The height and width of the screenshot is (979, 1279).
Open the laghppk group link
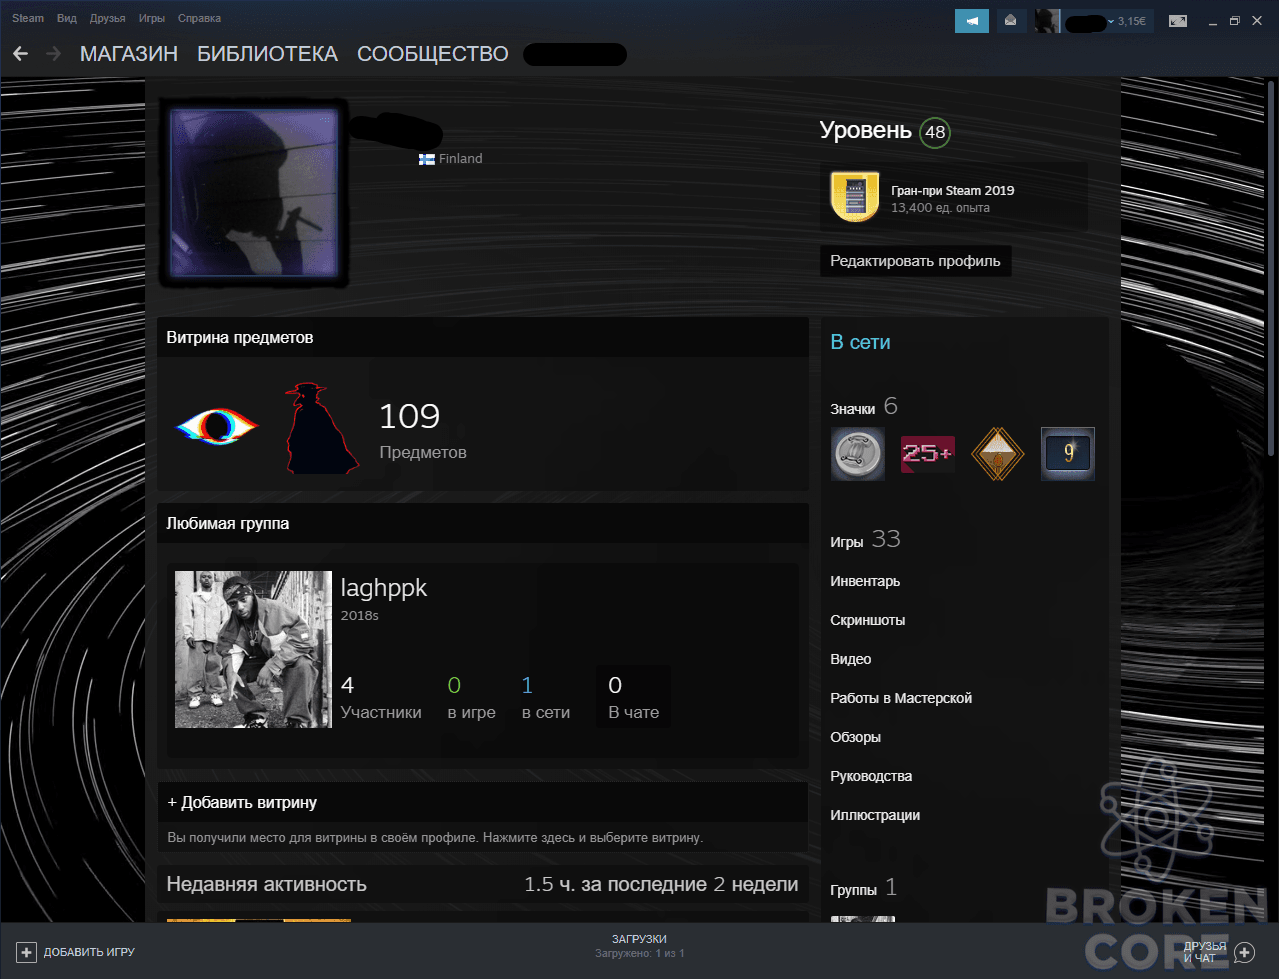click(384, 588)
